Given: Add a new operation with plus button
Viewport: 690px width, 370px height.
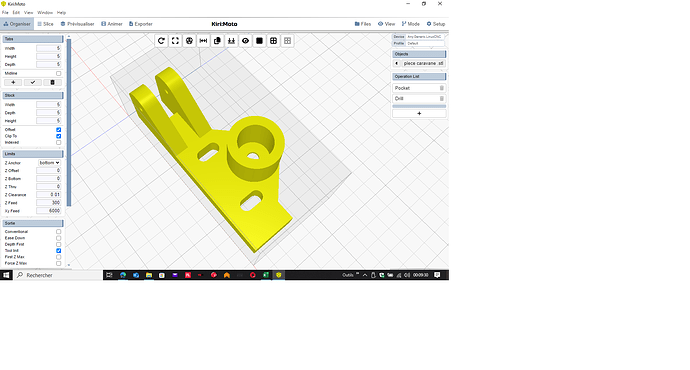Looking at the screenshot, I should coord(419,114).
